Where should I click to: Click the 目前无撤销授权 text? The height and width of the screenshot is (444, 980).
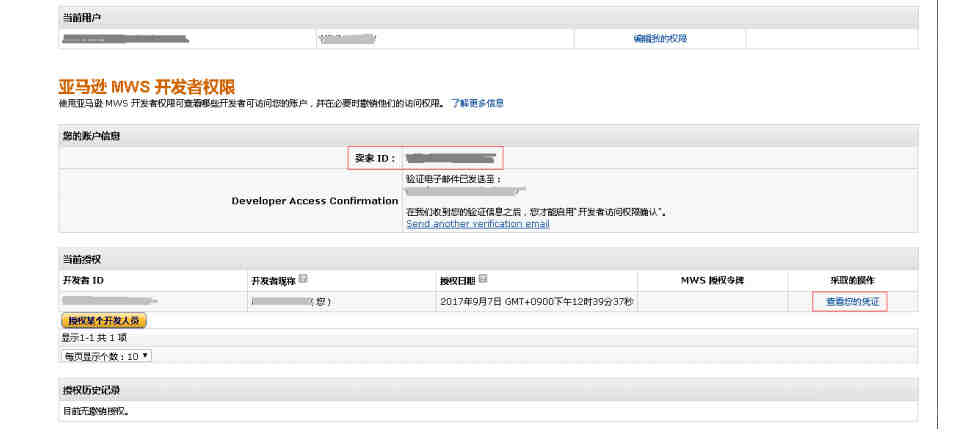[x=96, y=411]
